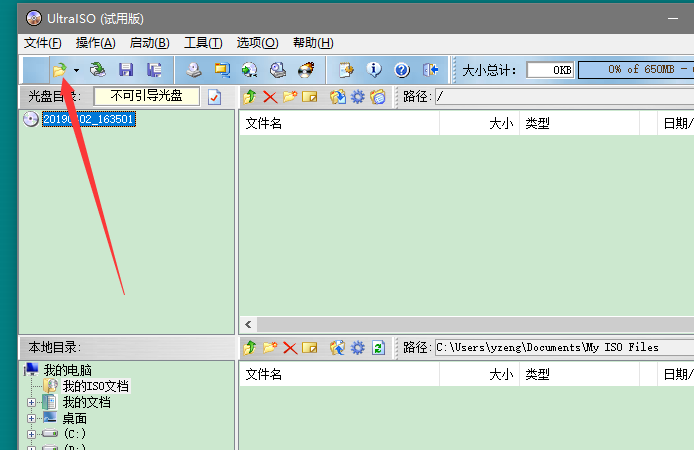
Task: Click the 不可引导光盘 field
Action: [147, 96]
